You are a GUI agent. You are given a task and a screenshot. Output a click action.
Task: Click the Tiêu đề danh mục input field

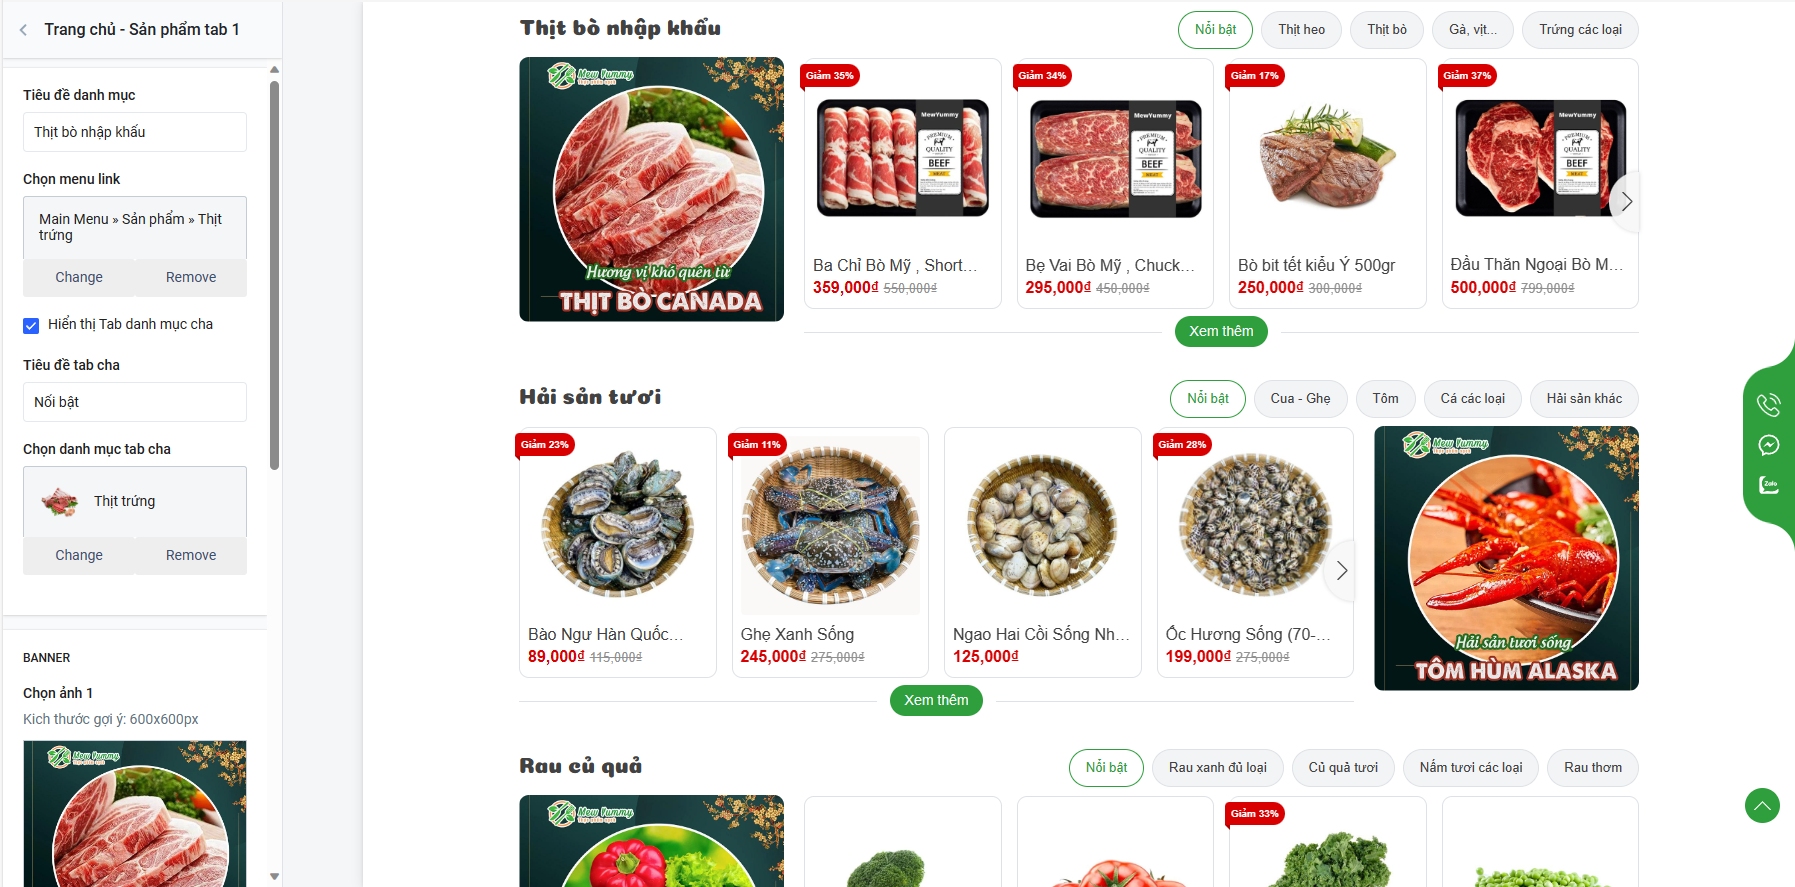tap(135, 132)
